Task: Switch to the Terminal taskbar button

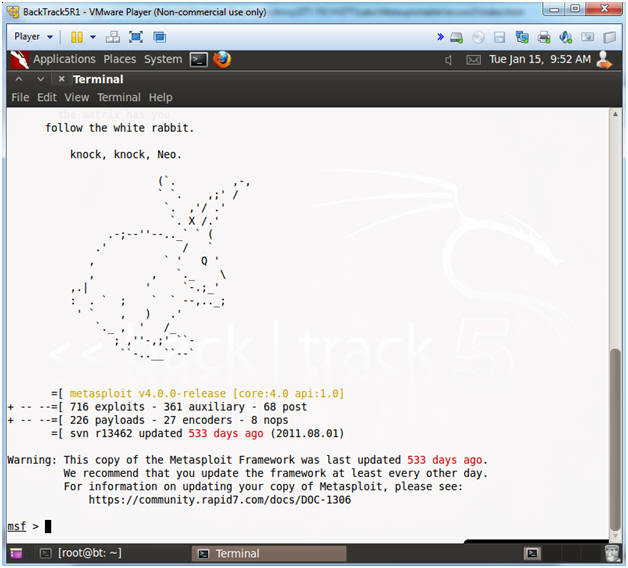Action: point(270,554)
